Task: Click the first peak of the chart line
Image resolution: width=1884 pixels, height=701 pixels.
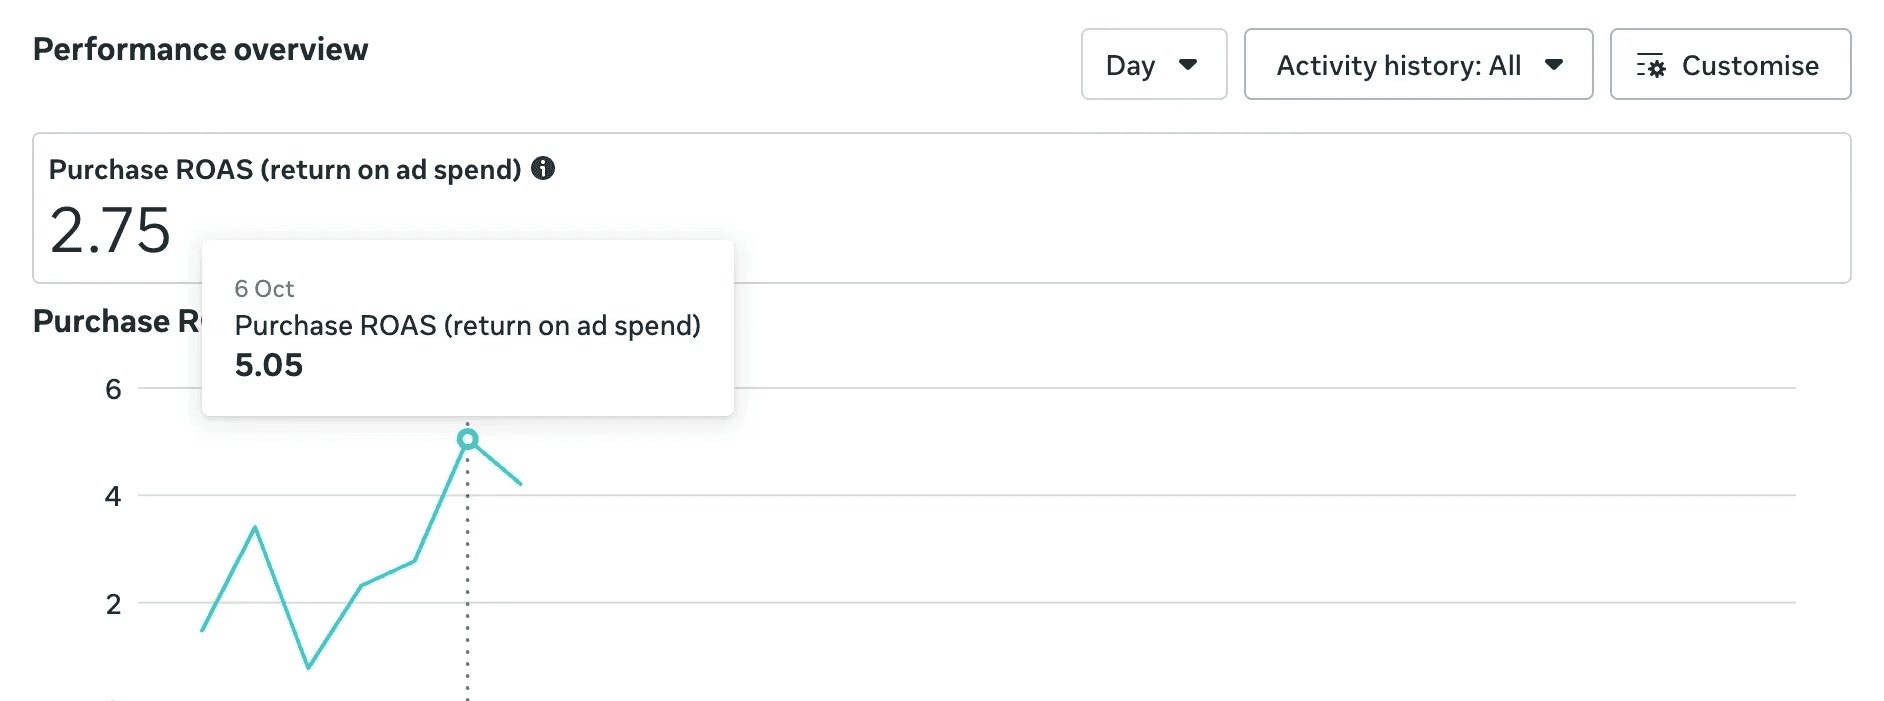Action: point(255,527)
